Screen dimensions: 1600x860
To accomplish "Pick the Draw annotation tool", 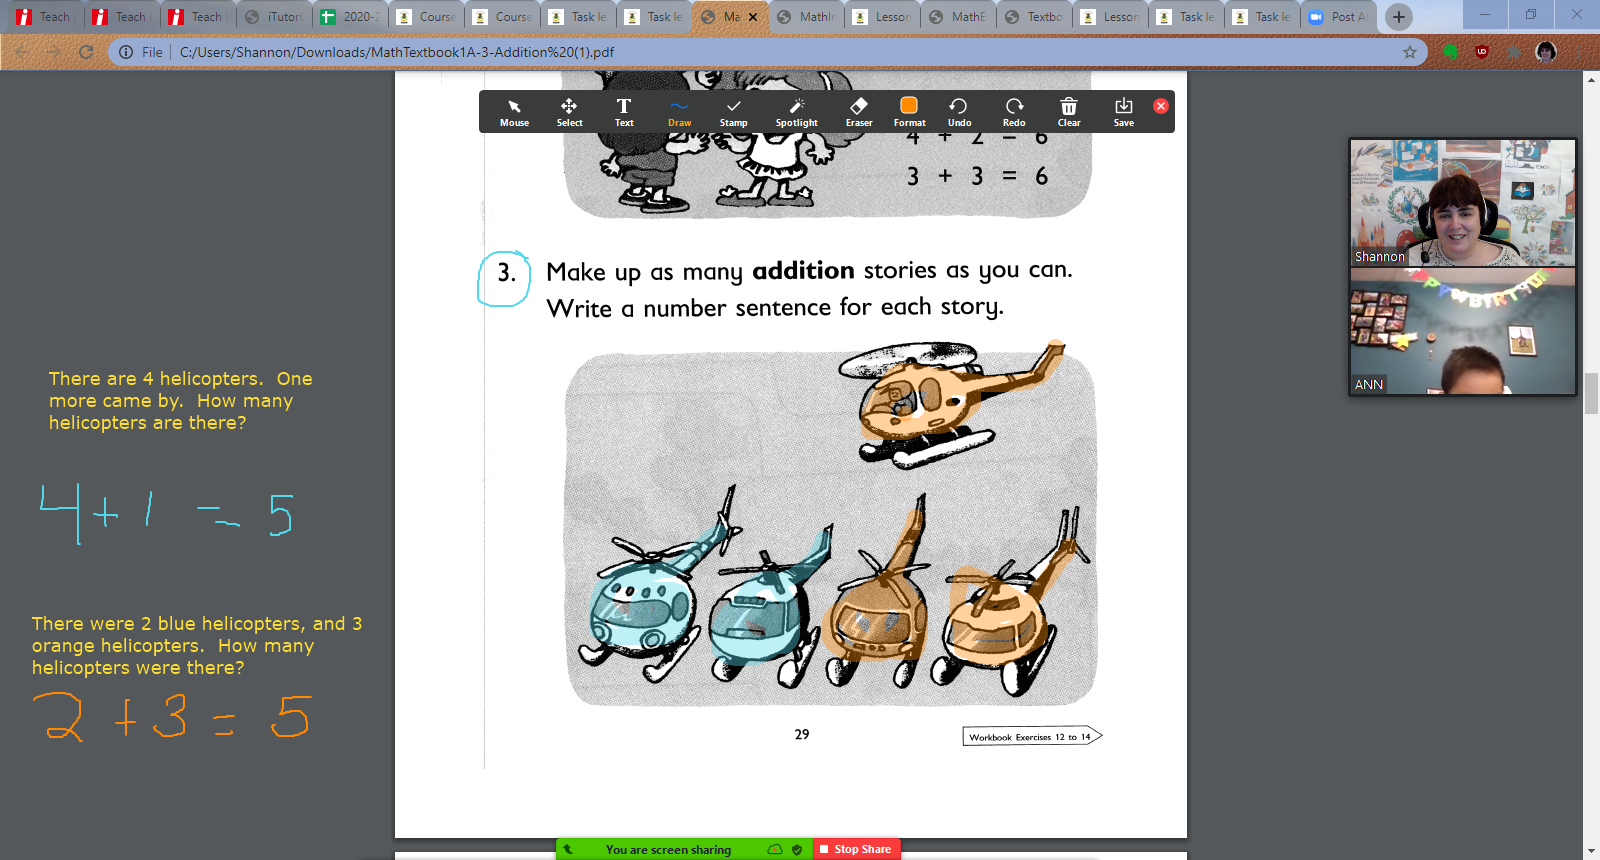I will (679, 112).
